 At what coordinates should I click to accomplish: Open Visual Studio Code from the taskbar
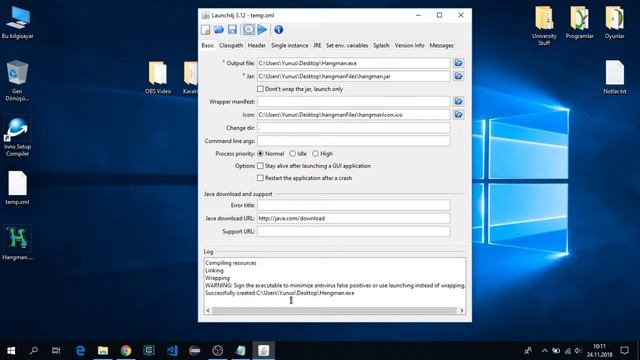click(x=172, y=350)
